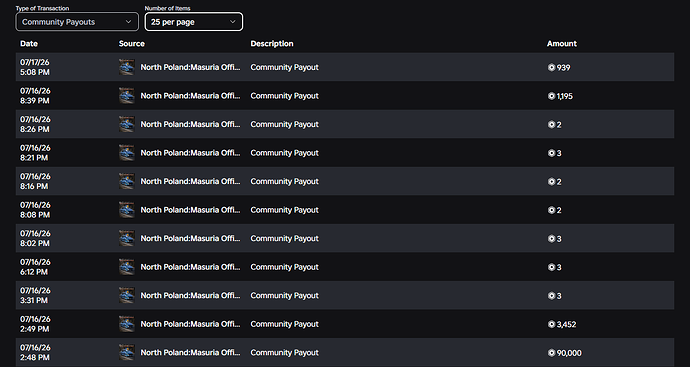The image size is (690, 367).
Task: Select the amount value 3,452
Action: coord(566,325)
